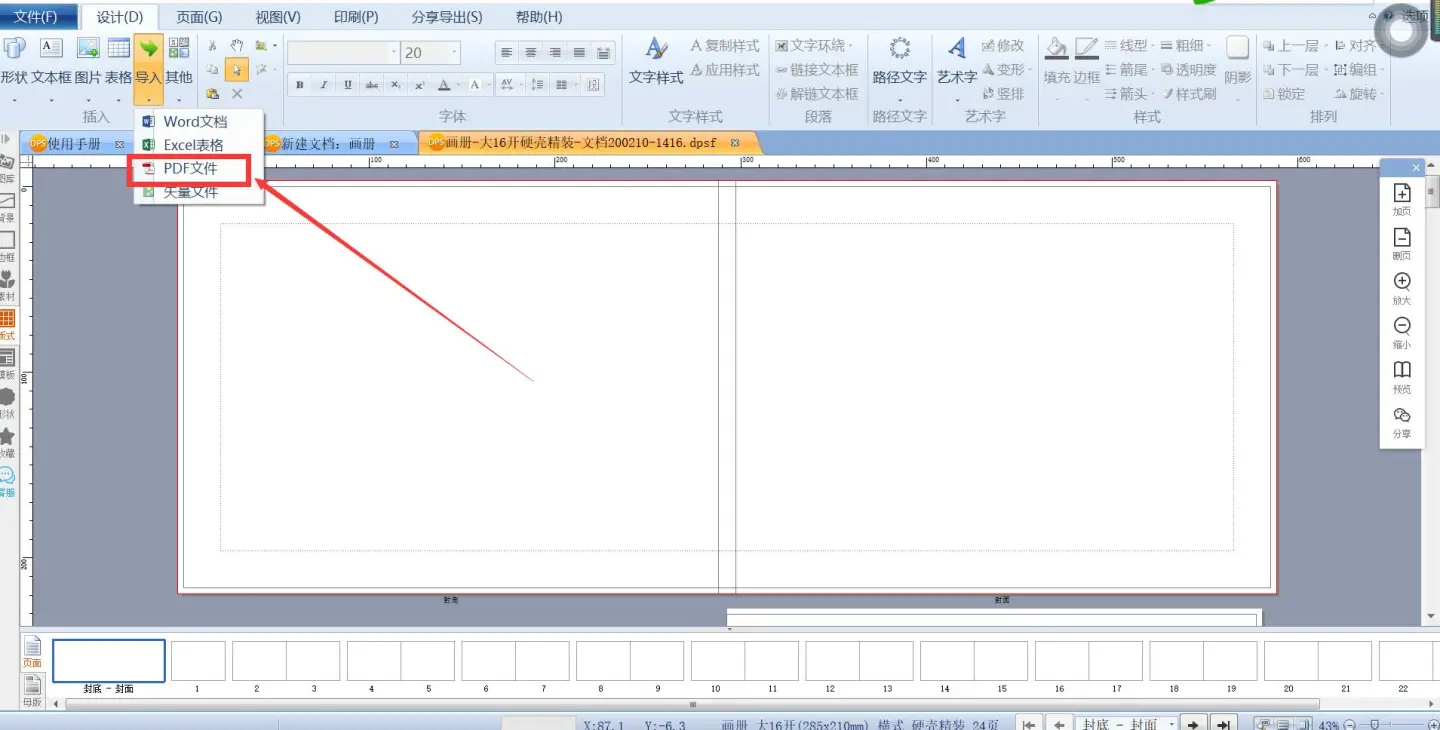
Task: Click the 应用样式 apply style button
Action: tap(725, 70)
